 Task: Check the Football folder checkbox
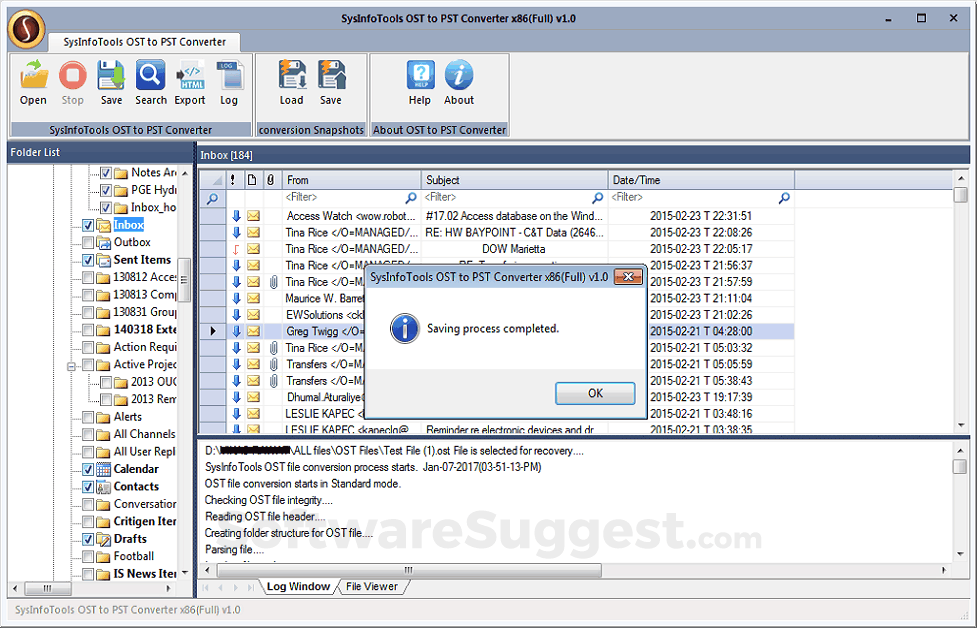click(88, 556)
